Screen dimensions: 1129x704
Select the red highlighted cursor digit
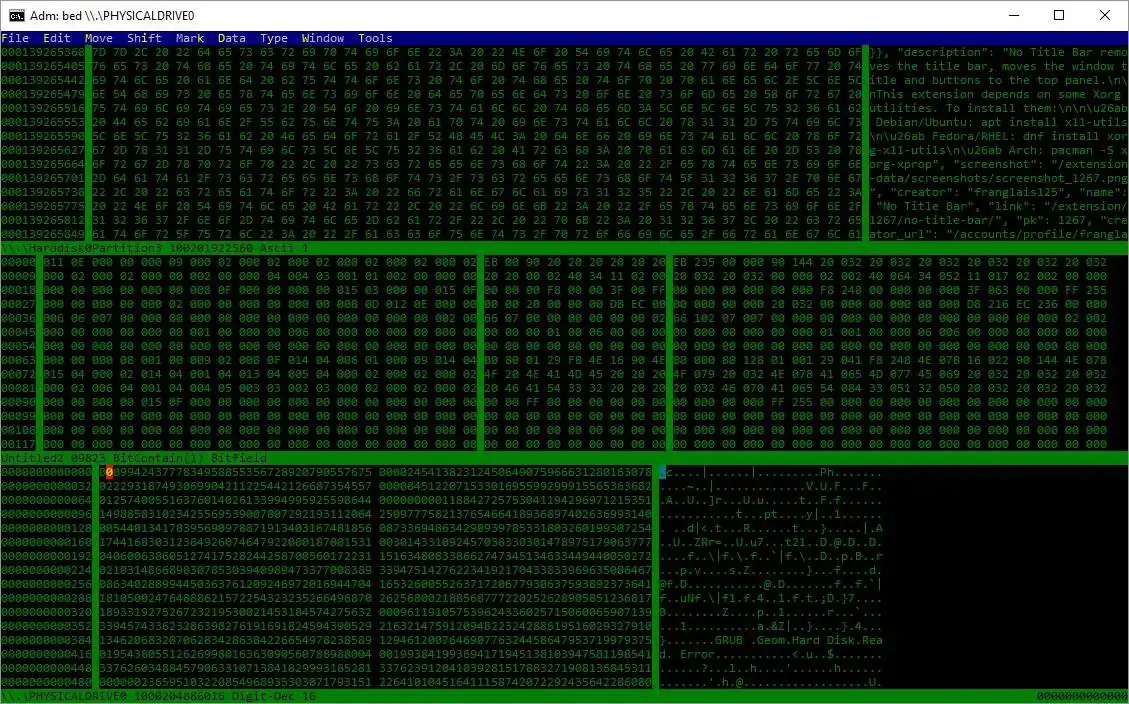coord(109,472)
